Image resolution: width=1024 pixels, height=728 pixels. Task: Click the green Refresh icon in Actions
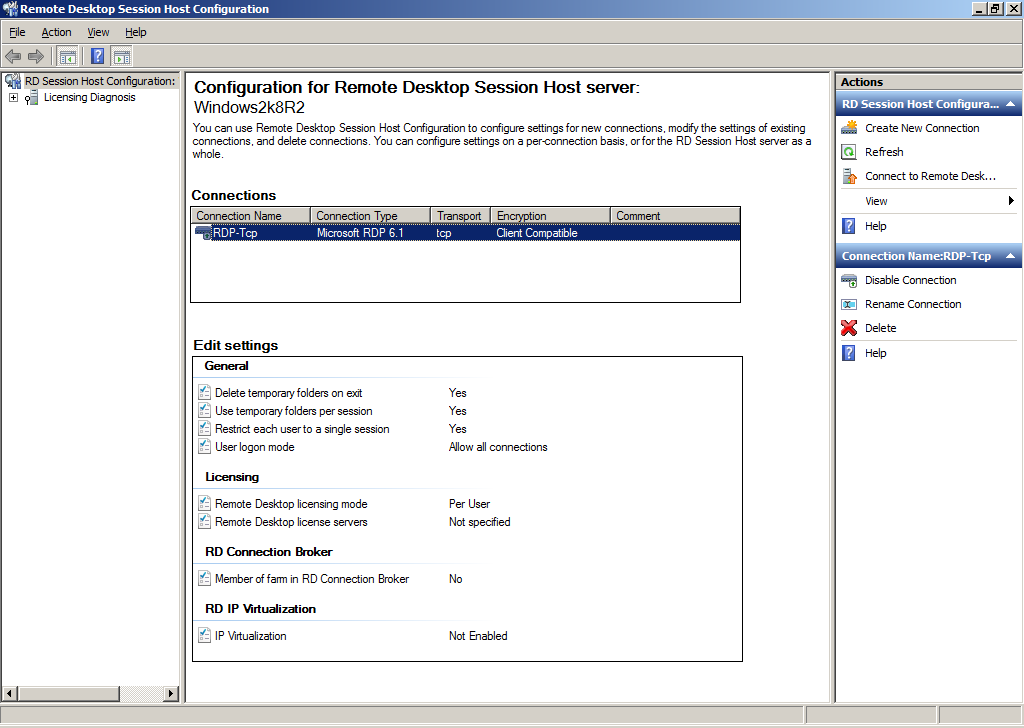[849, 152]
